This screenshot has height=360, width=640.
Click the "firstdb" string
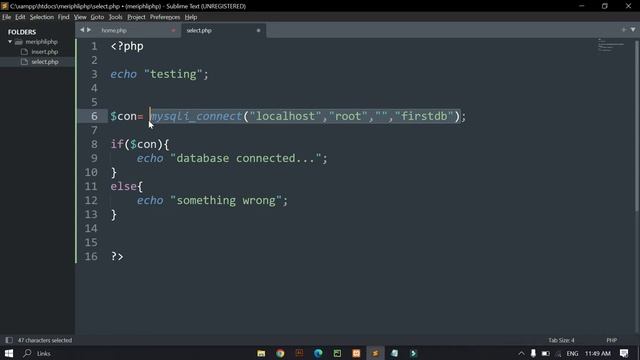pos(424,116)
